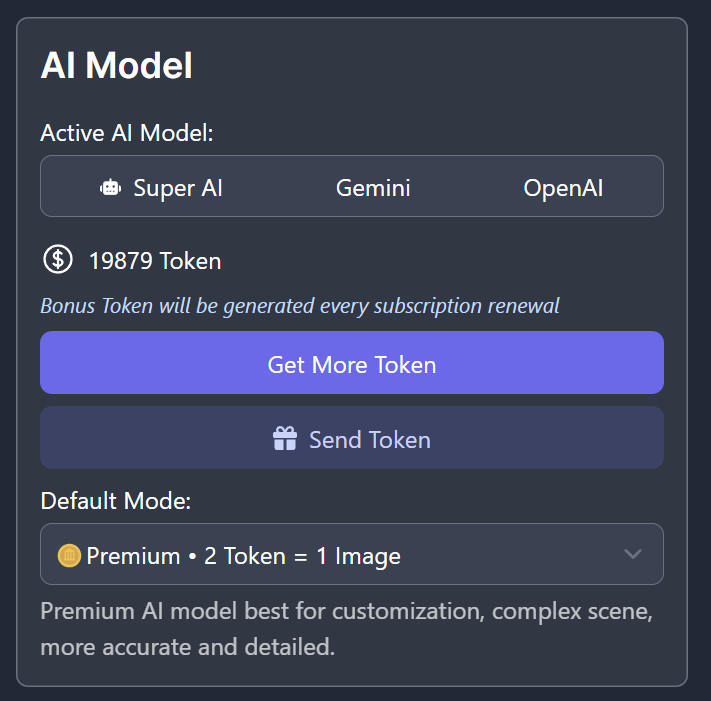The height and width of the screenshot is (701, 711).
Task: Open the Premium mode selection box
Action: [x=351, y=554]
